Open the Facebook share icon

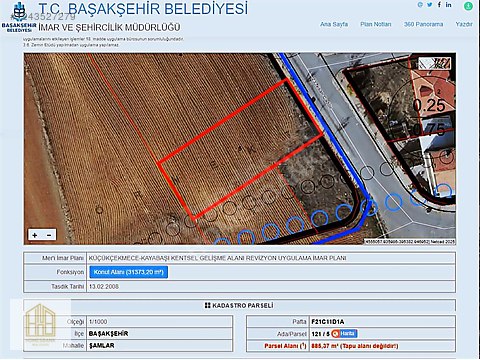point(439,4)
